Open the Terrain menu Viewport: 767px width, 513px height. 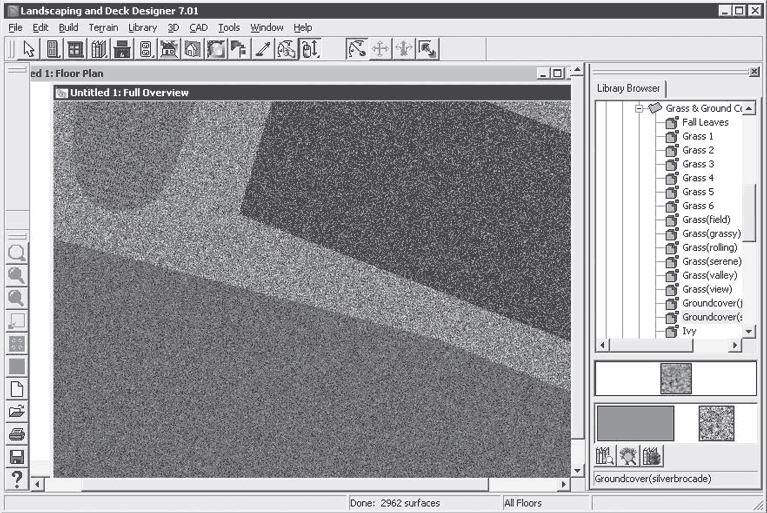pos(103,28)
